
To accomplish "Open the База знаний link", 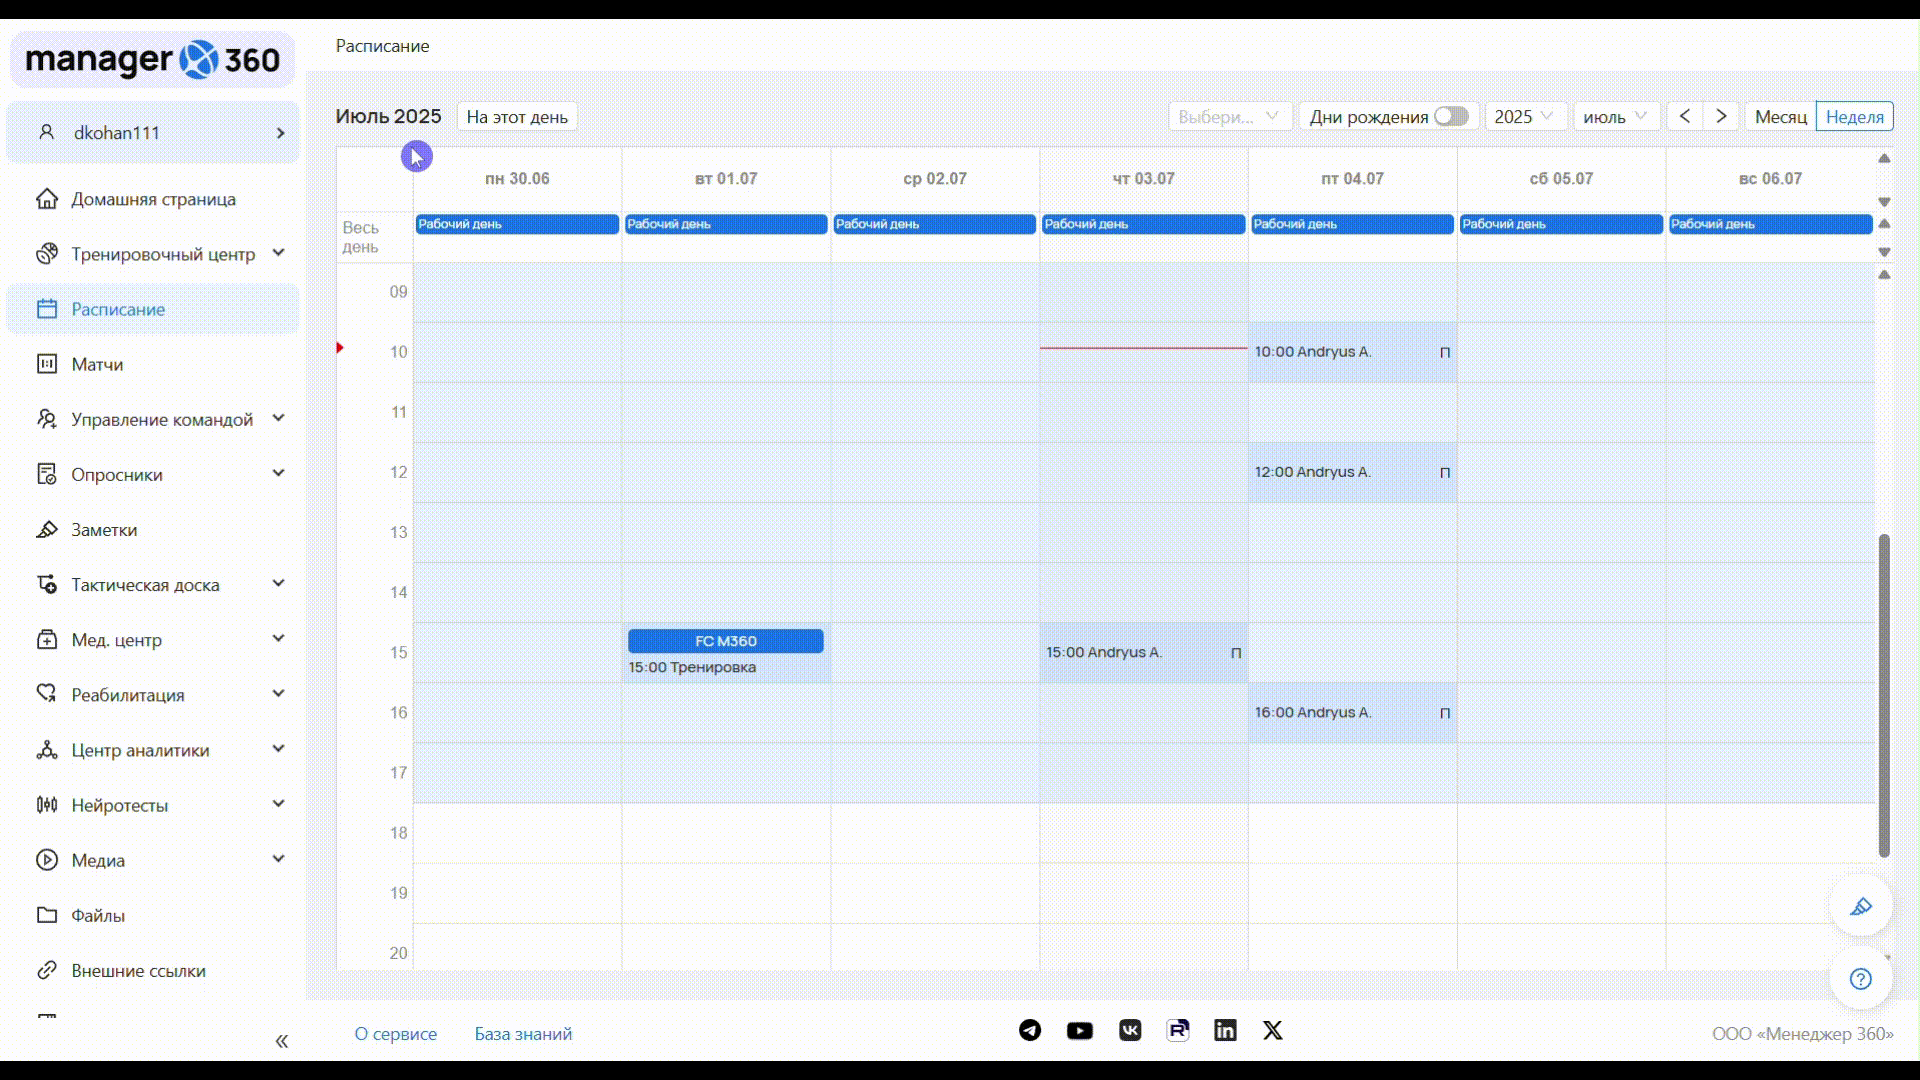I will pyautogui.click(x=523, y=1034).
